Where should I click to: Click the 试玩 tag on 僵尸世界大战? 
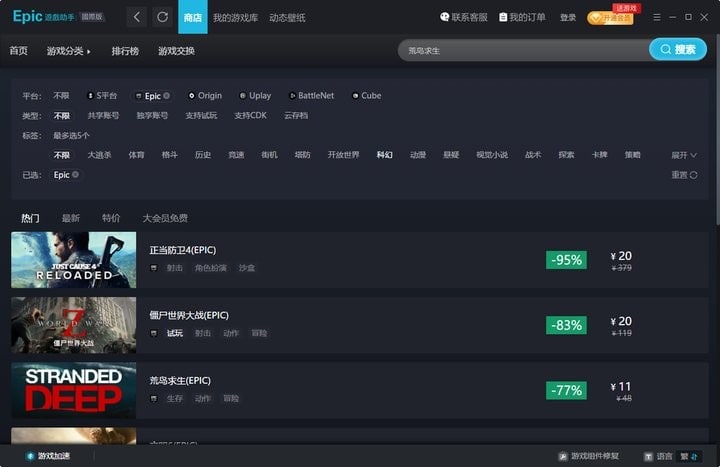(174, 333)
